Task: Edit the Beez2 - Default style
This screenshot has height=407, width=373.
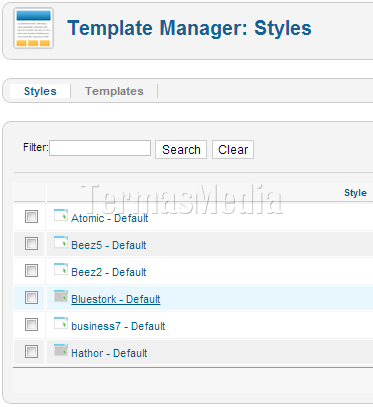Action: (x=109, y=272)
